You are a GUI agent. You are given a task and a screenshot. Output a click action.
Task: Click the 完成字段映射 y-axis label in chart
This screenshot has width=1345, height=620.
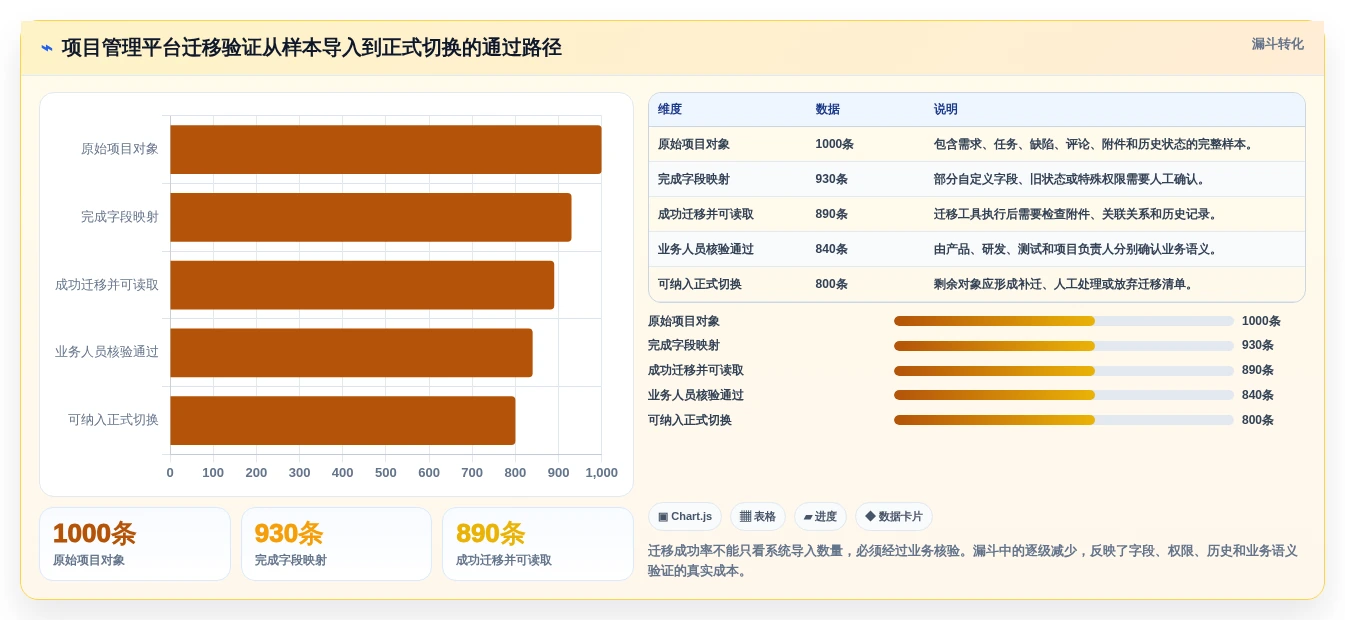coord(120,217)
